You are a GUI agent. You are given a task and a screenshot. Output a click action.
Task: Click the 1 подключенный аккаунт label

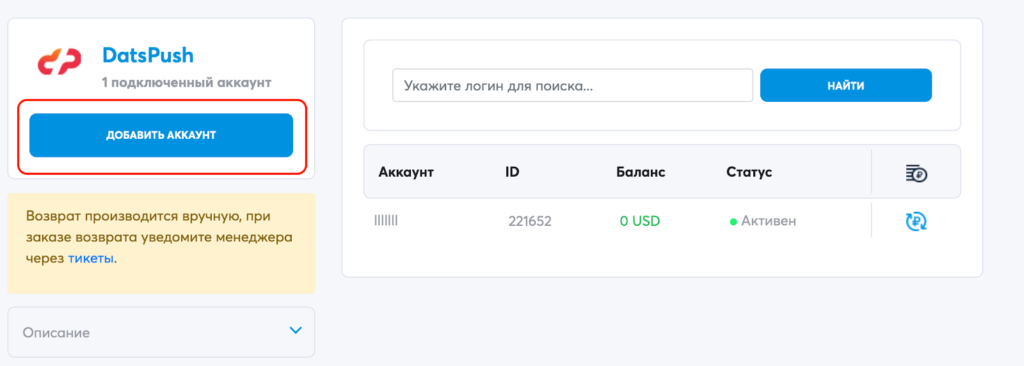(186, 83)
